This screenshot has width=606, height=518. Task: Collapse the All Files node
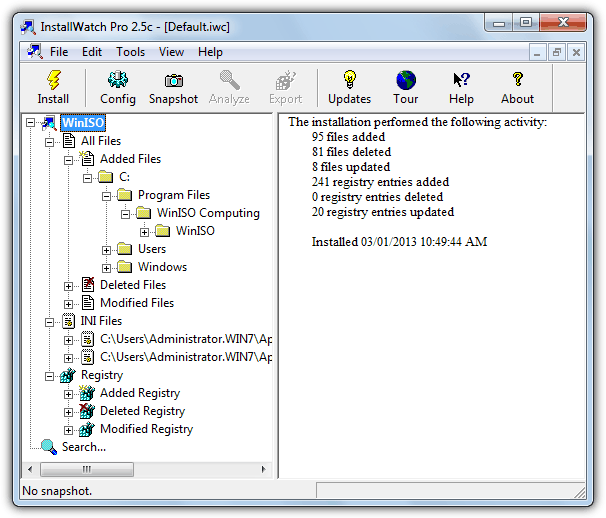click(x=49, y=142)
